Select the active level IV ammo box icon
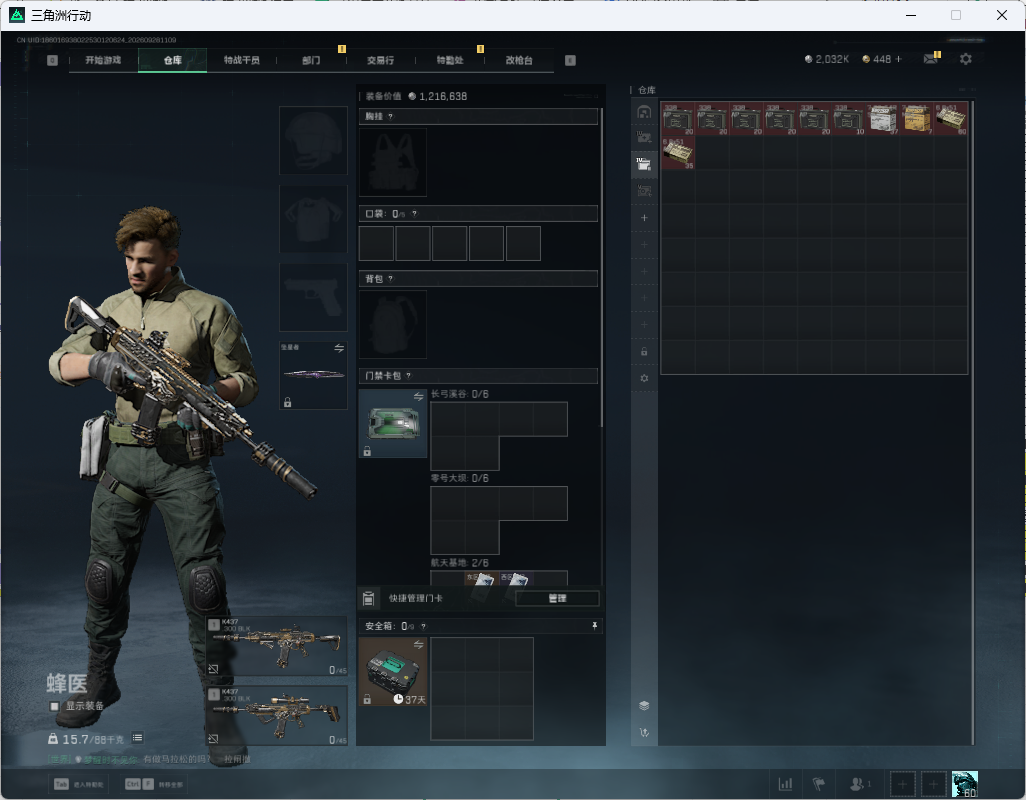This screenshot has width=1026, height=800. click(644, 164)
